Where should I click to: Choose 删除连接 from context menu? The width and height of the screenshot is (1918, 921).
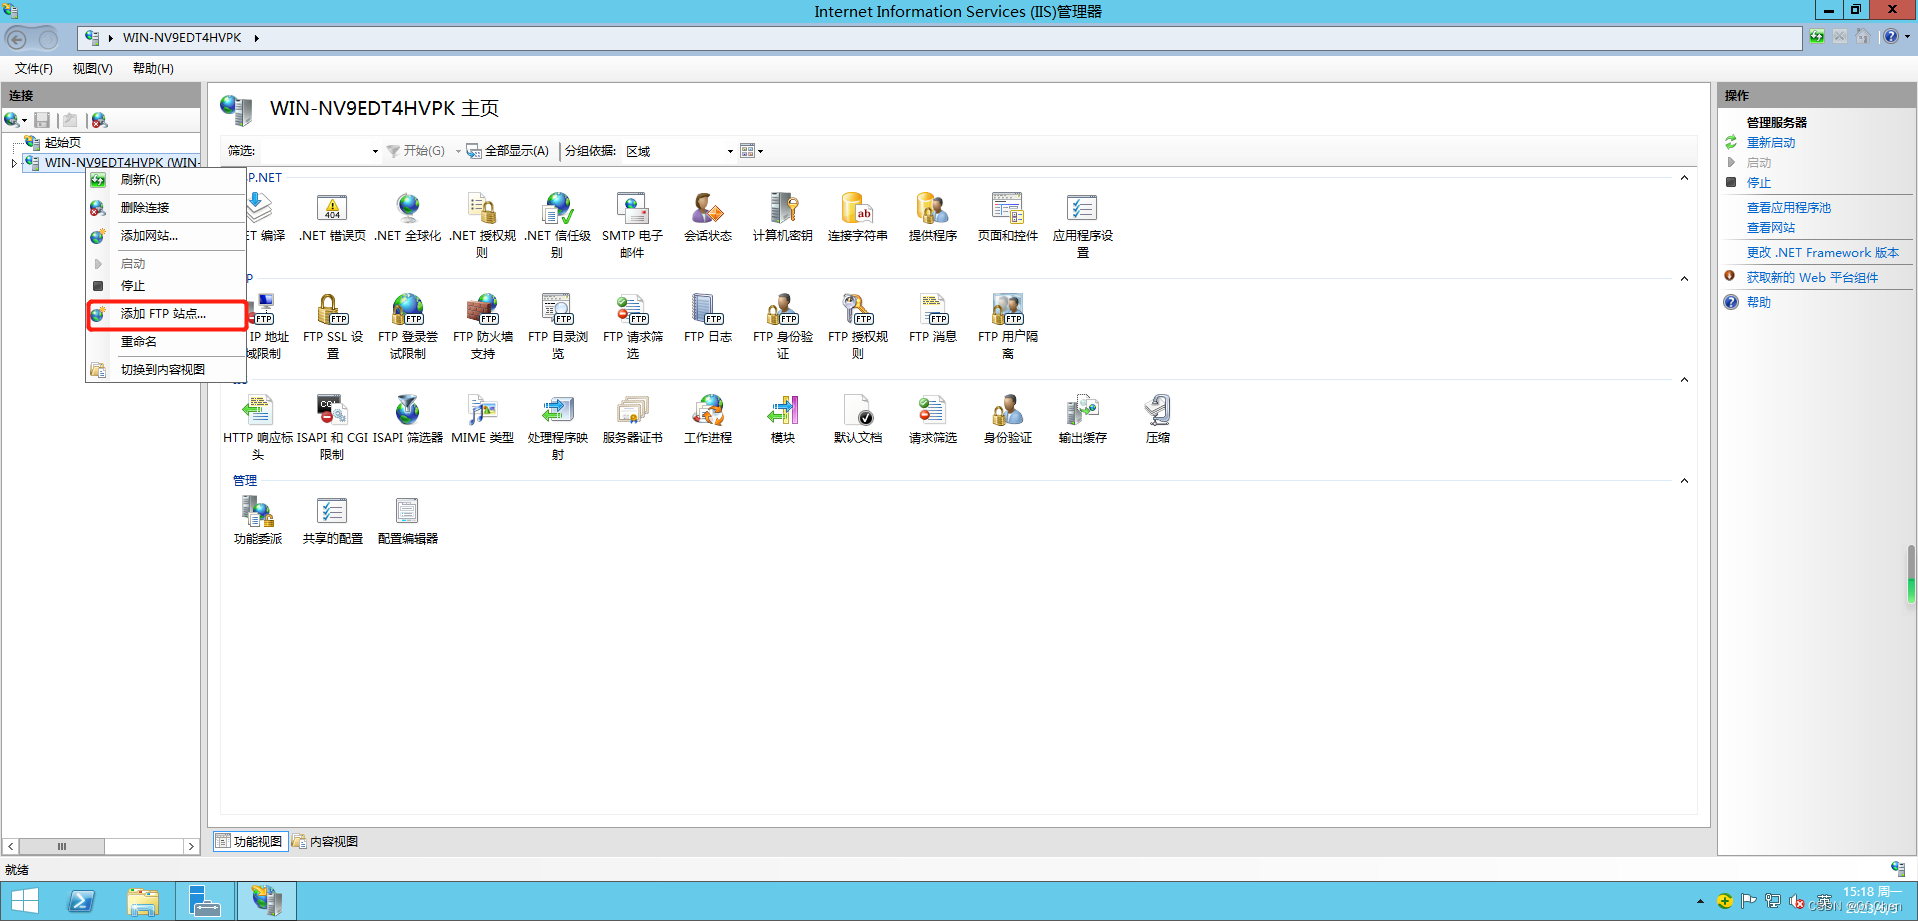point(167,208)
